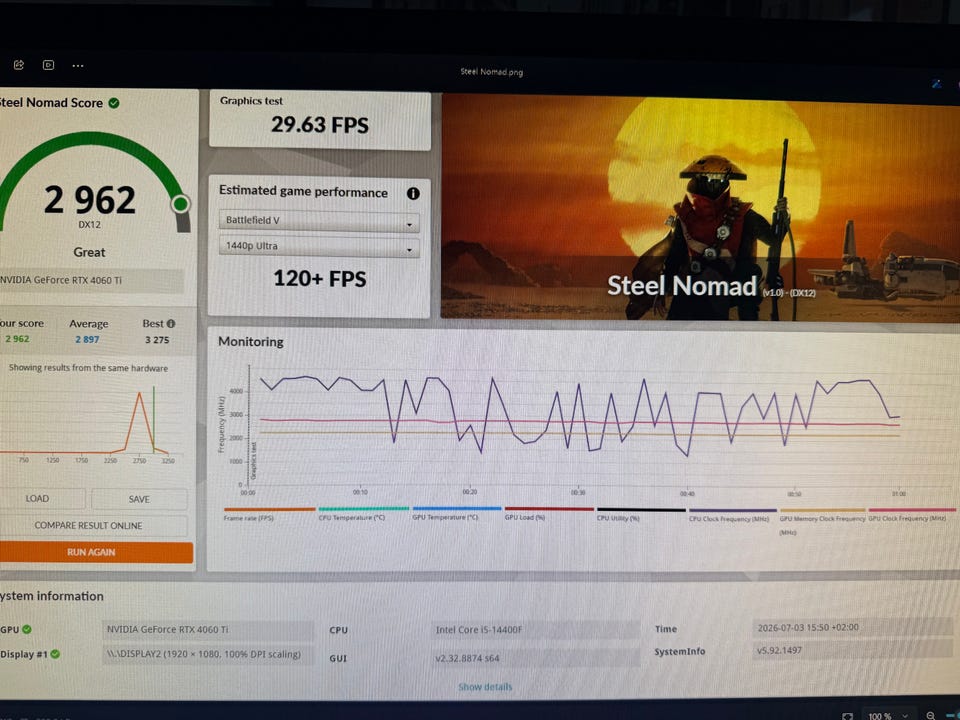This screenshot has width=960, height=720.
Task: Open the three-dot more options menu
Action: 78,66
